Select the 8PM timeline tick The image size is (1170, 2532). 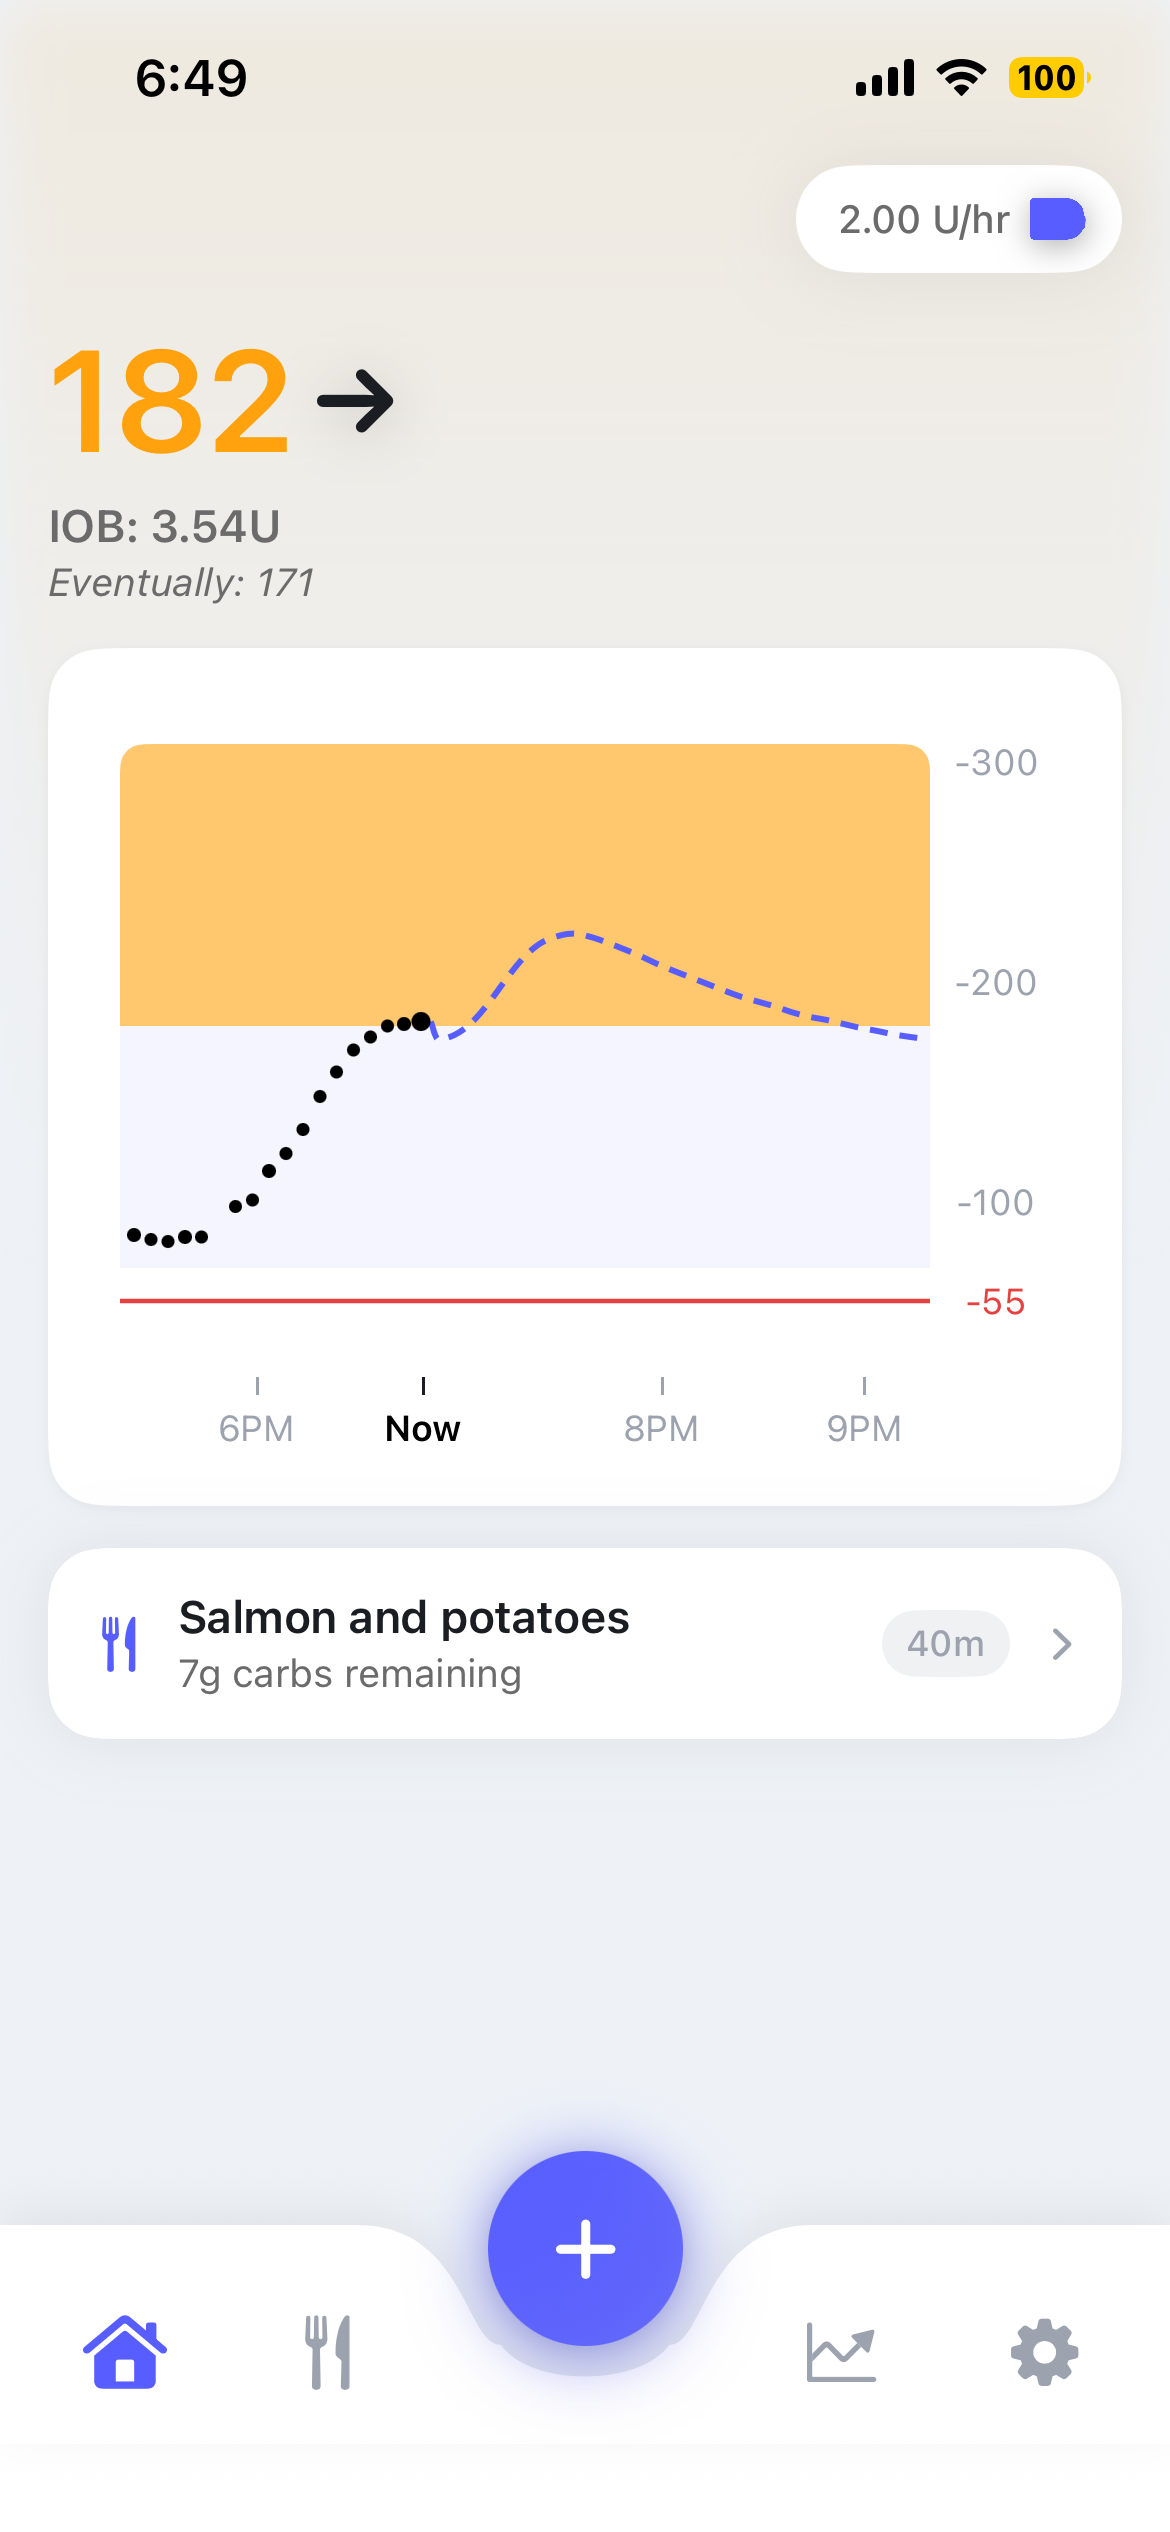[661, 1427]
